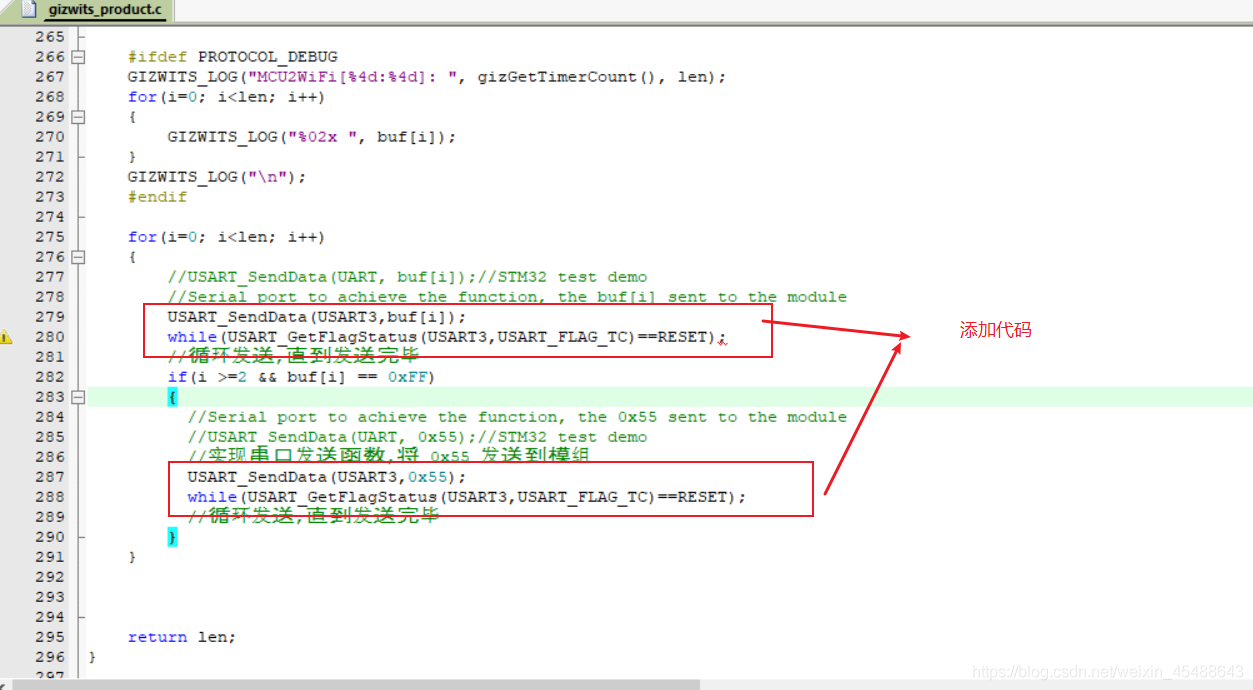
Task: Click the 'return len;' statement
Action: (x=182, y=637)
